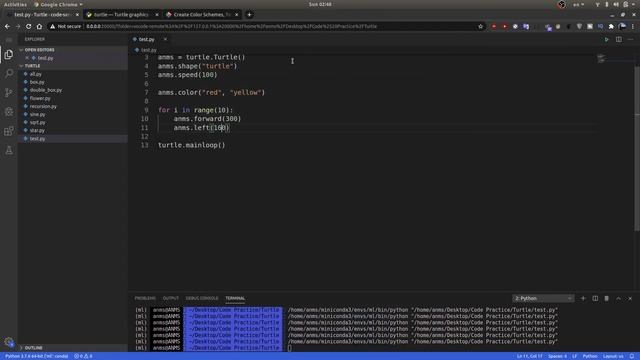Reload the Chrome page
This screenshot has height=360, width=640.
29,27
